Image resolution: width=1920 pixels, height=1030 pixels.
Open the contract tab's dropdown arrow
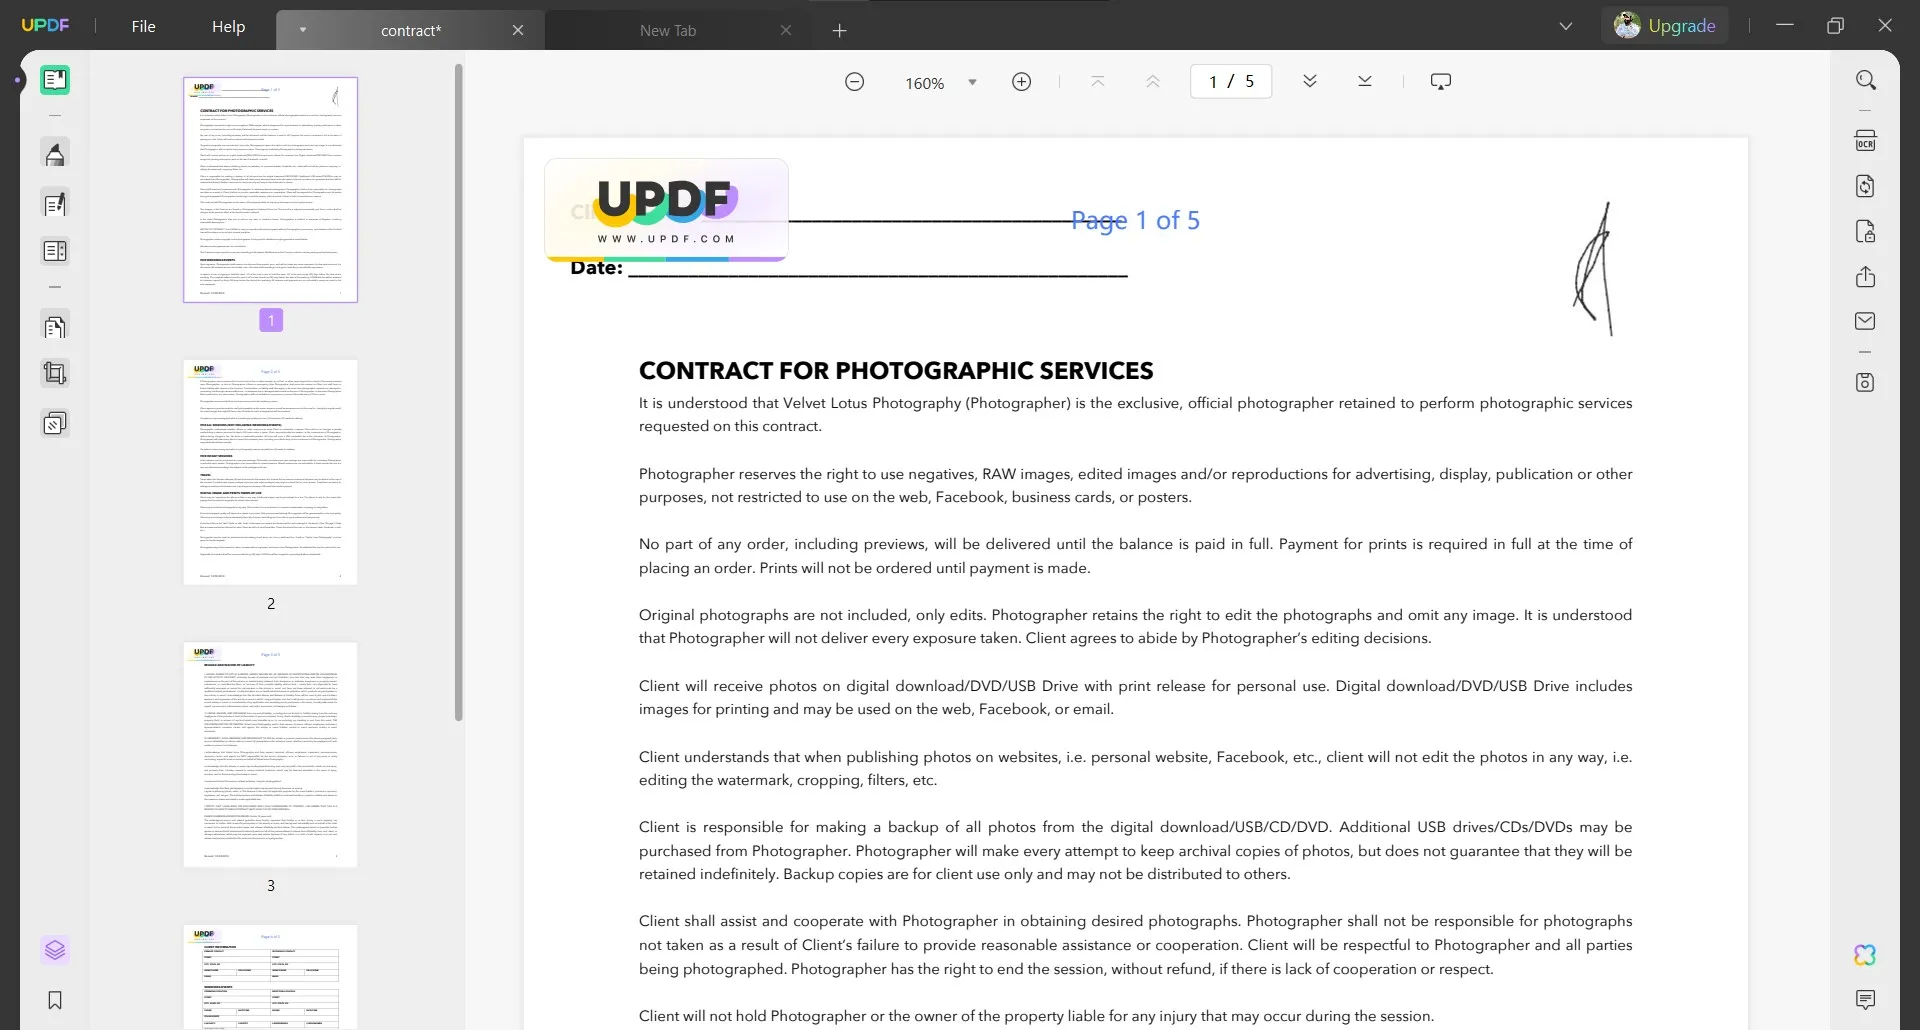point(302,30)
